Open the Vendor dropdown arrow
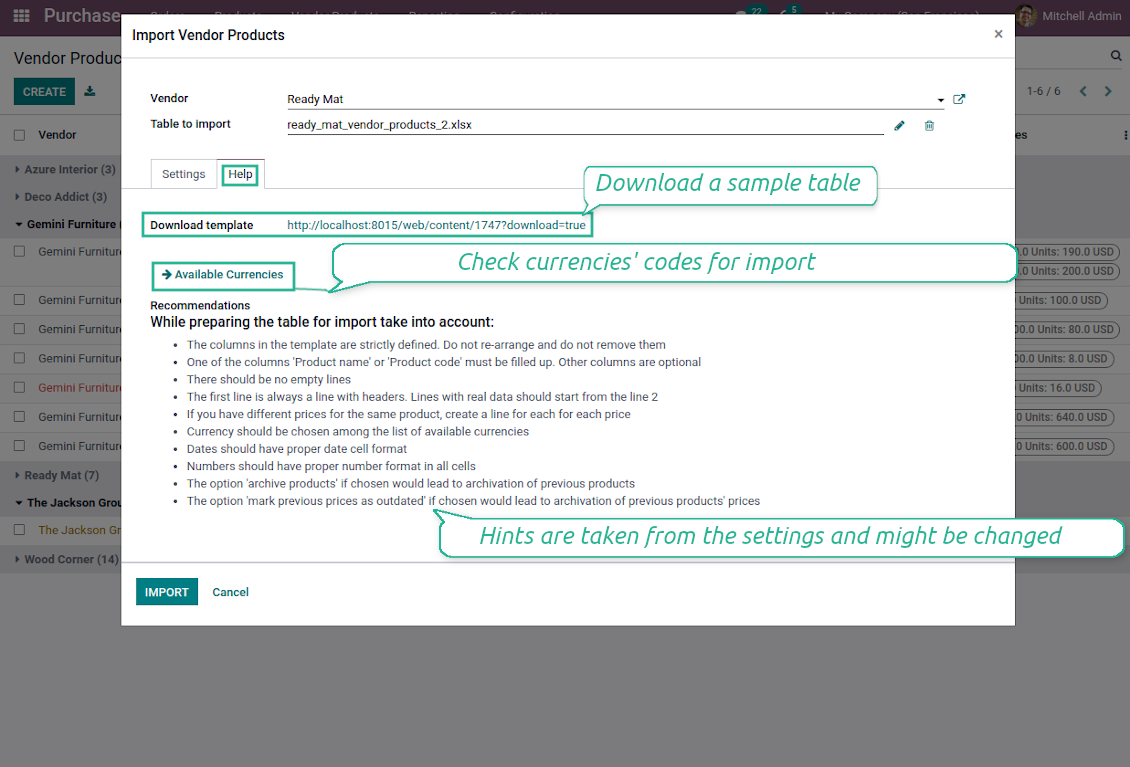 [x=940, y=100]
